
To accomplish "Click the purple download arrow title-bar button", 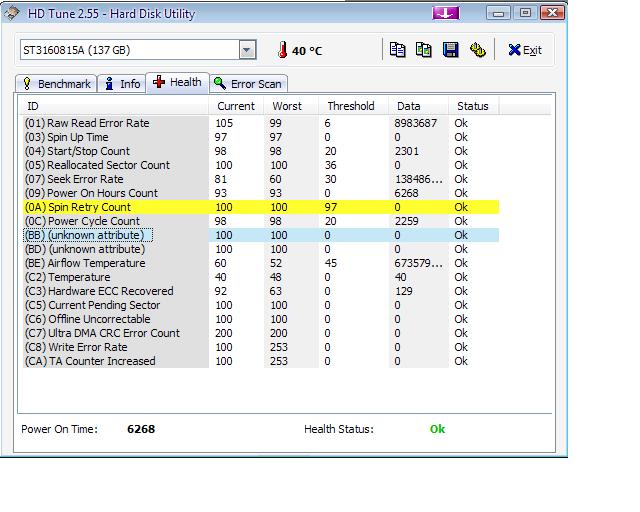I will (446, 13).
